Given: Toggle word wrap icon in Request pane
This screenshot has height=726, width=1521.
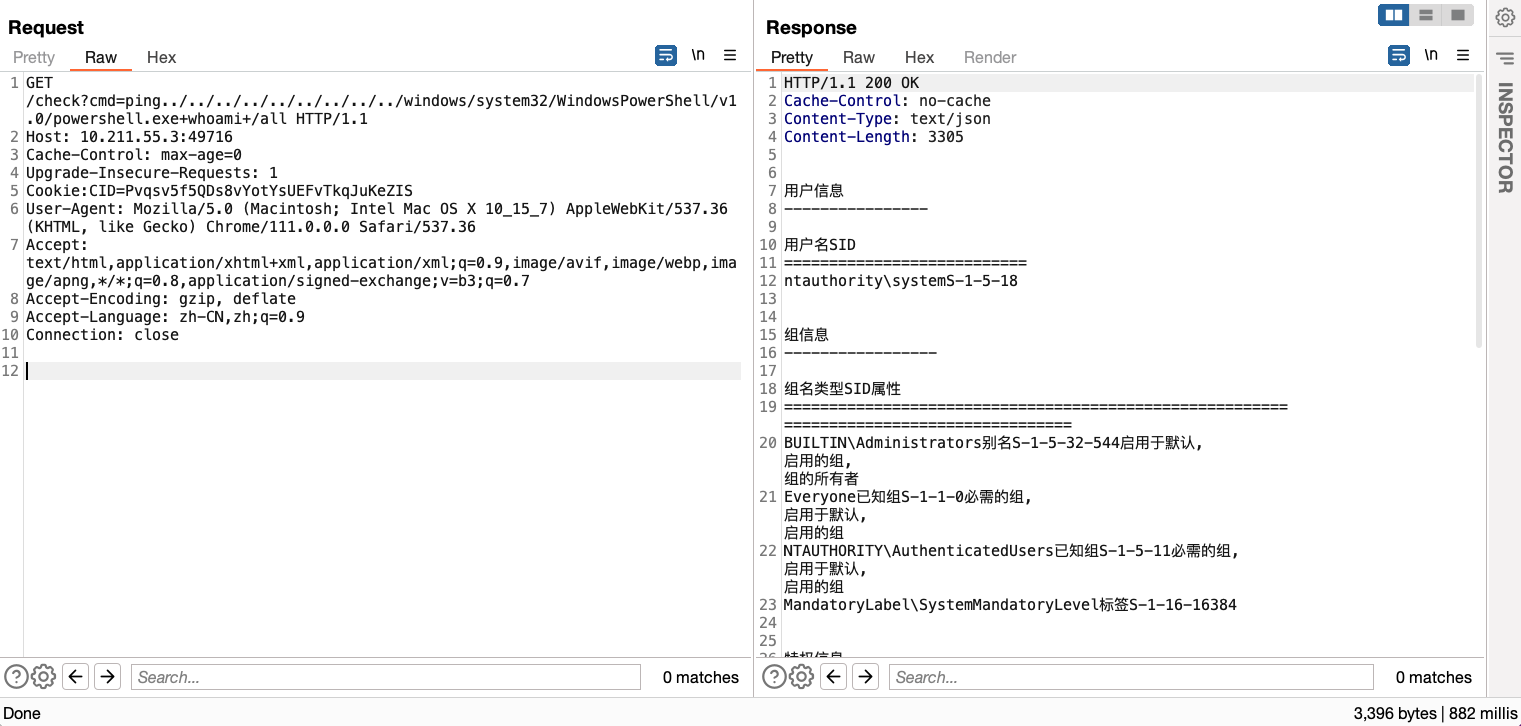Looking at the screenshot, I should (665, 56).
